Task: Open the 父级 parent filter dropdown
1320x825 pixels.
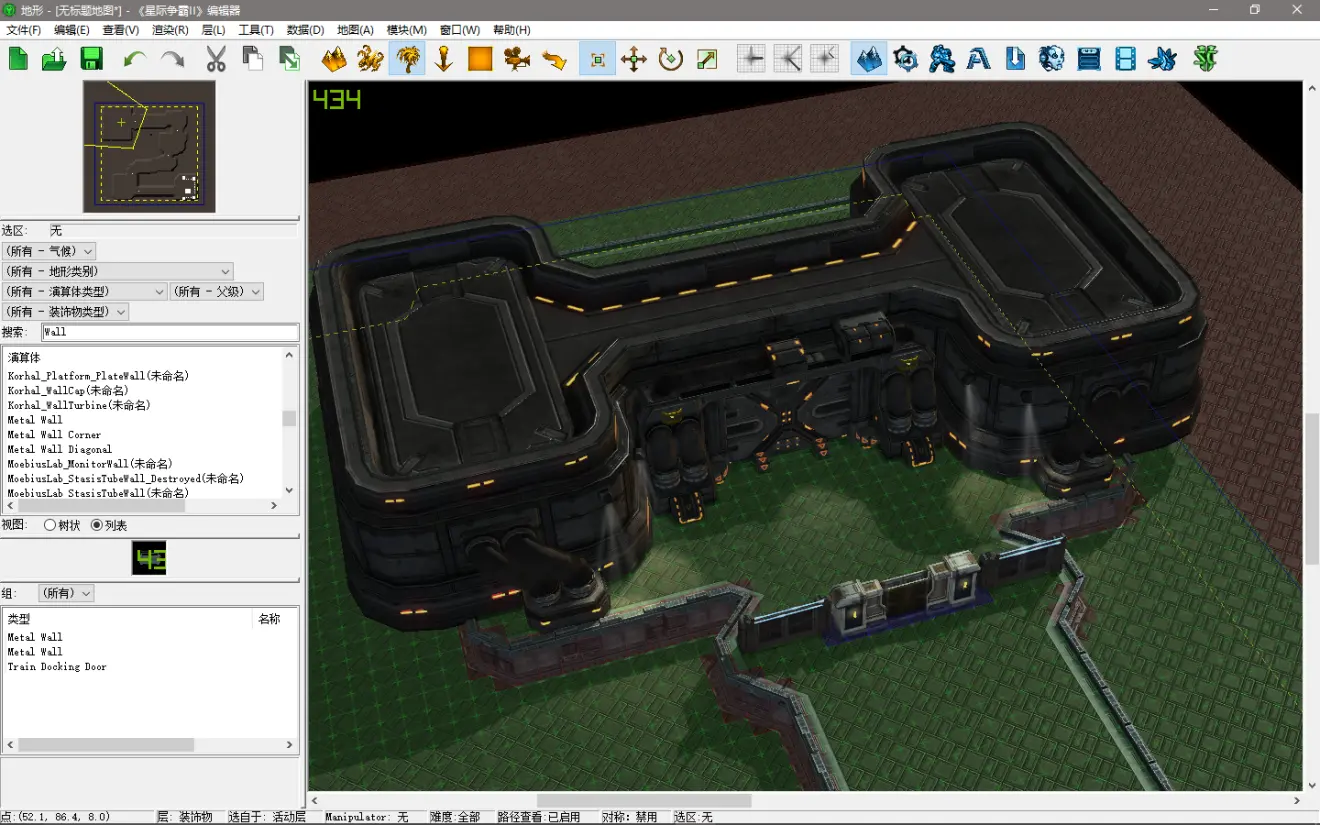Action: (x=217, y=291)
